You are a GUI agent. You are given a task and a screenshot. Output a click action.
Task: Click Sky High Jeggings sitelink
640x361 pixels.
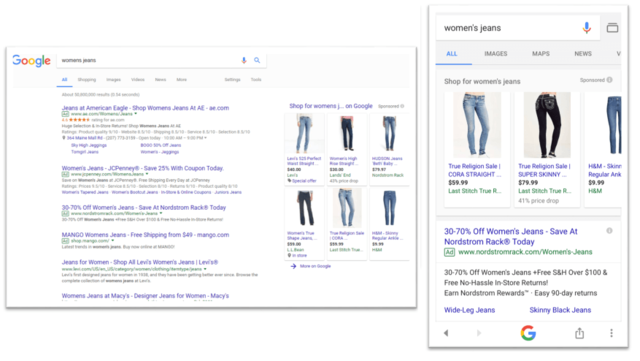[x=89, y=145]
